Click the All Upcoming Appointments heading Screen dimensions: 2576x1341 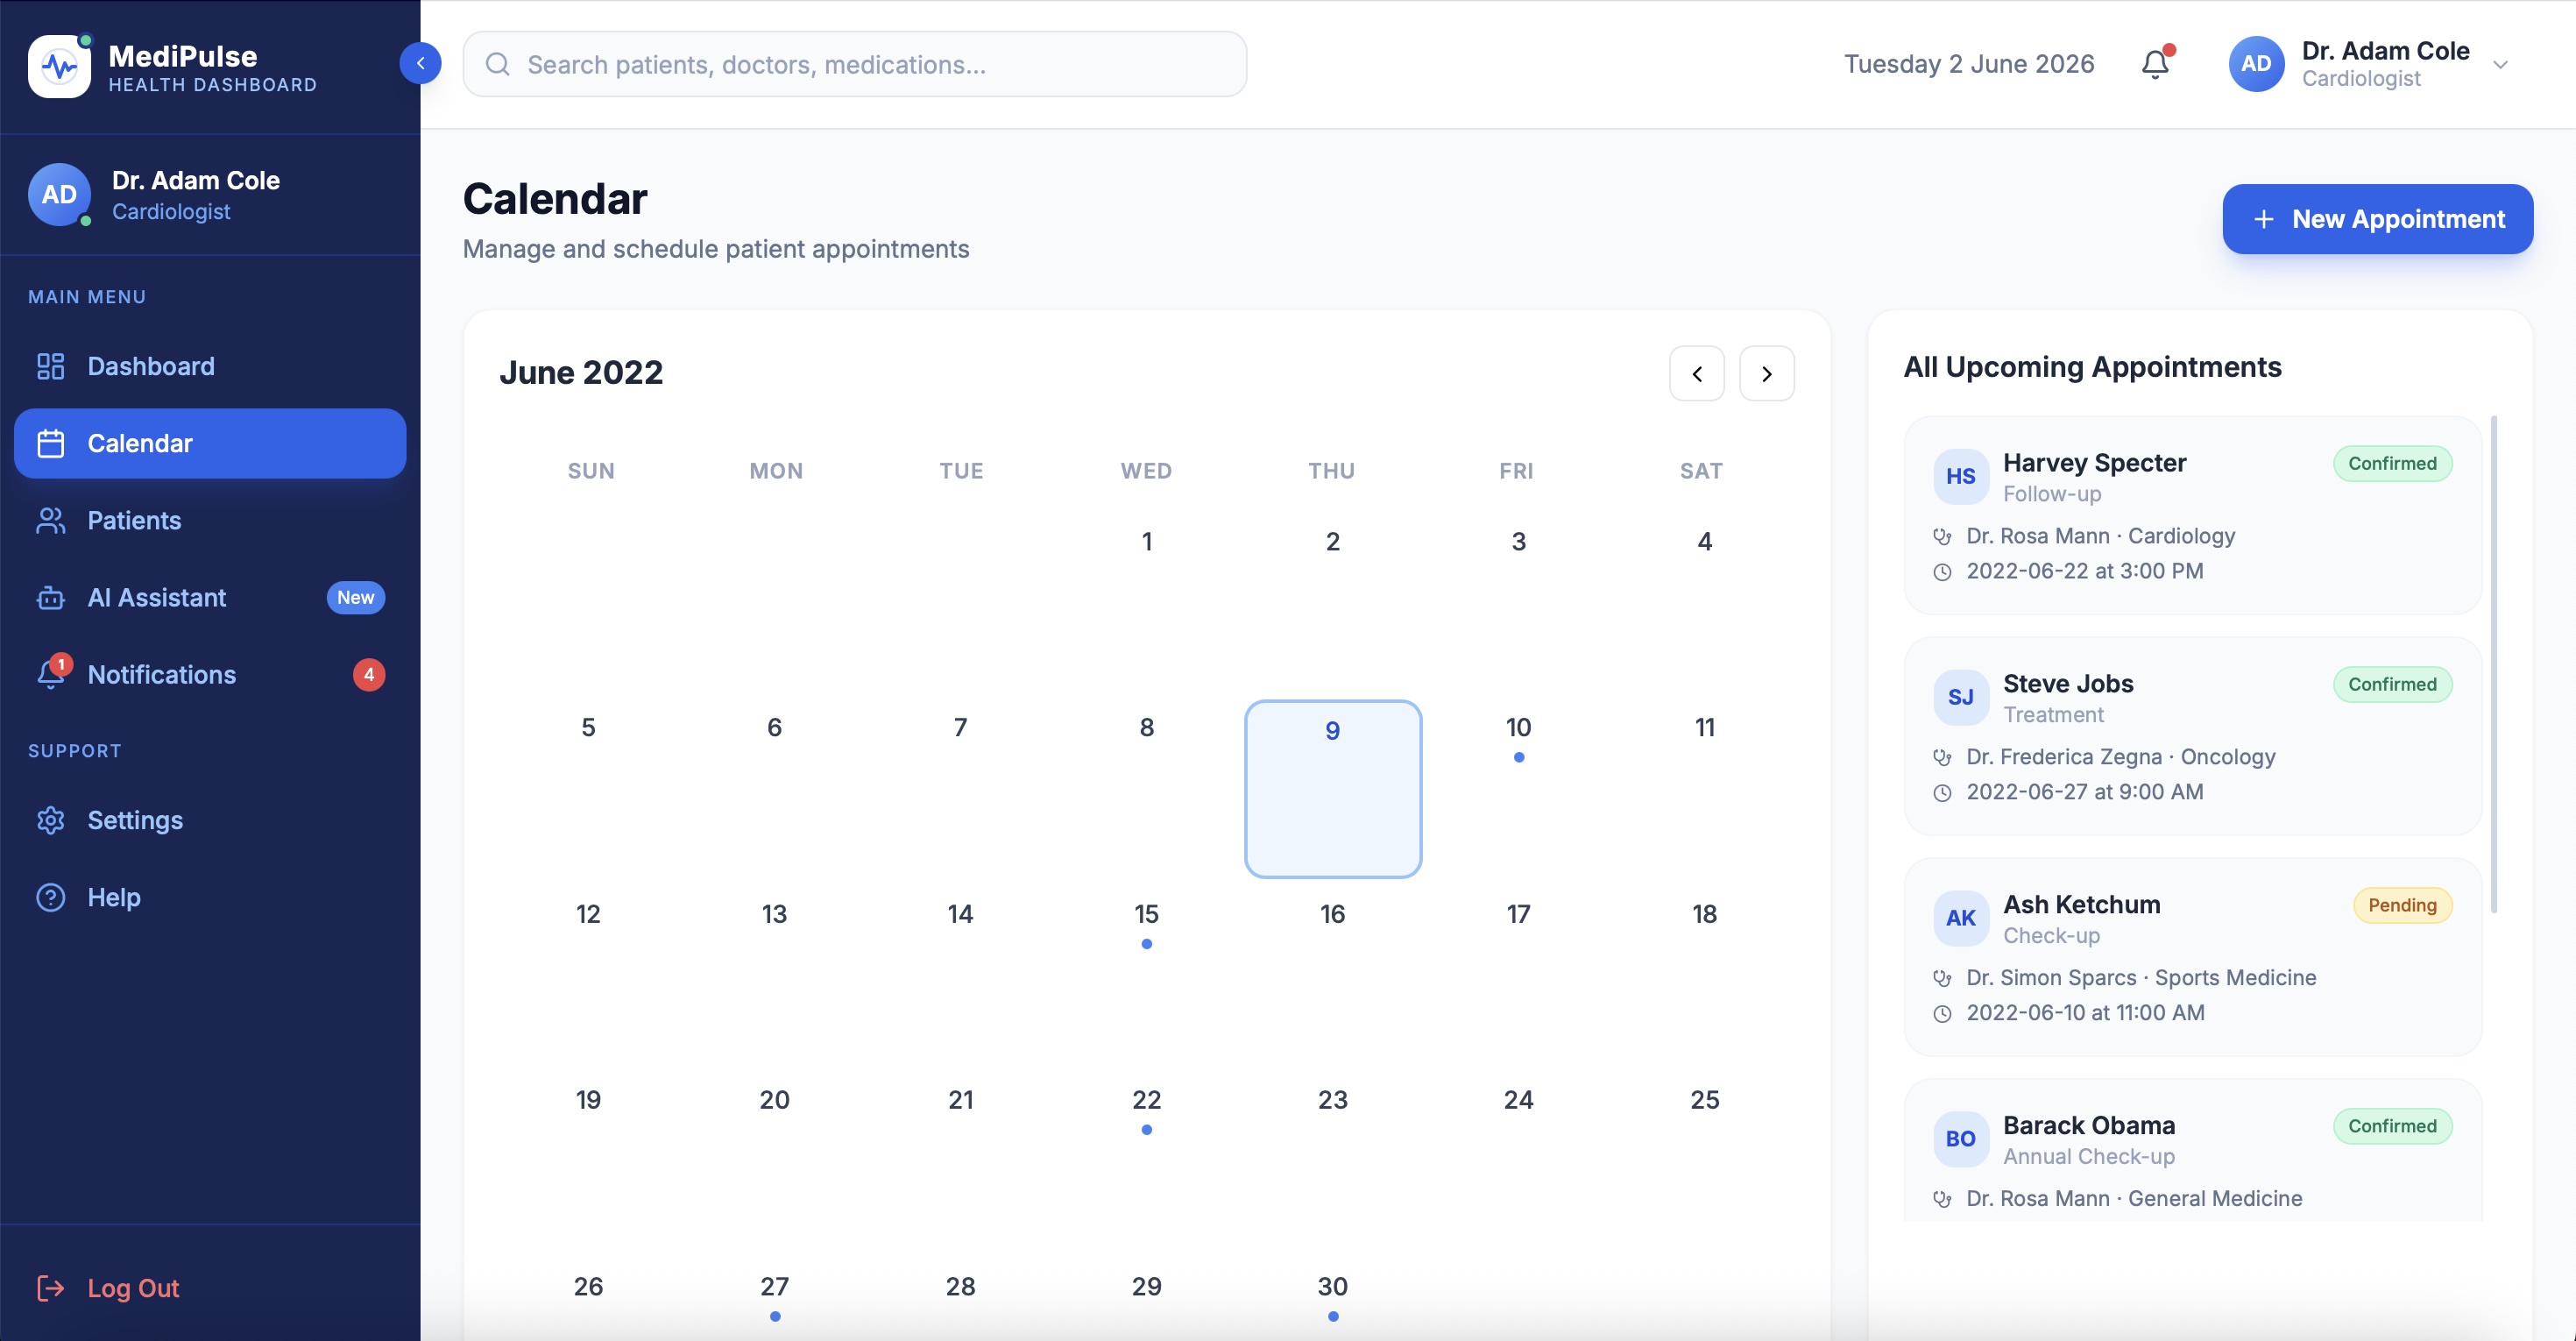(2092, 367)
